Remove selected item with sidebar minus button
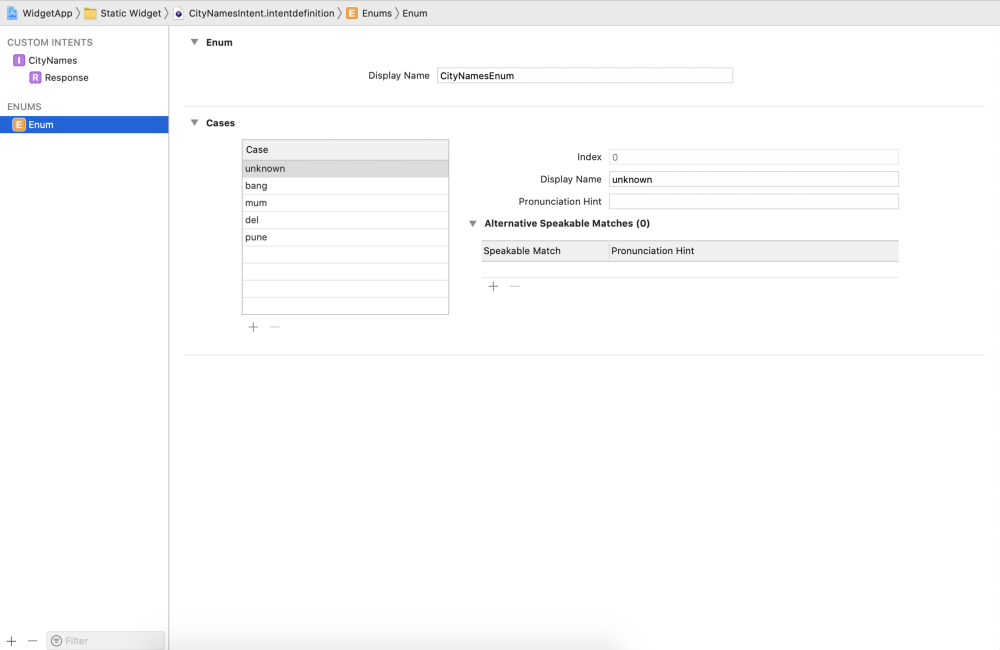Image resolution: width=1000 pixels, height=650 pixels. pyautogui.click(x=33, y=640)
